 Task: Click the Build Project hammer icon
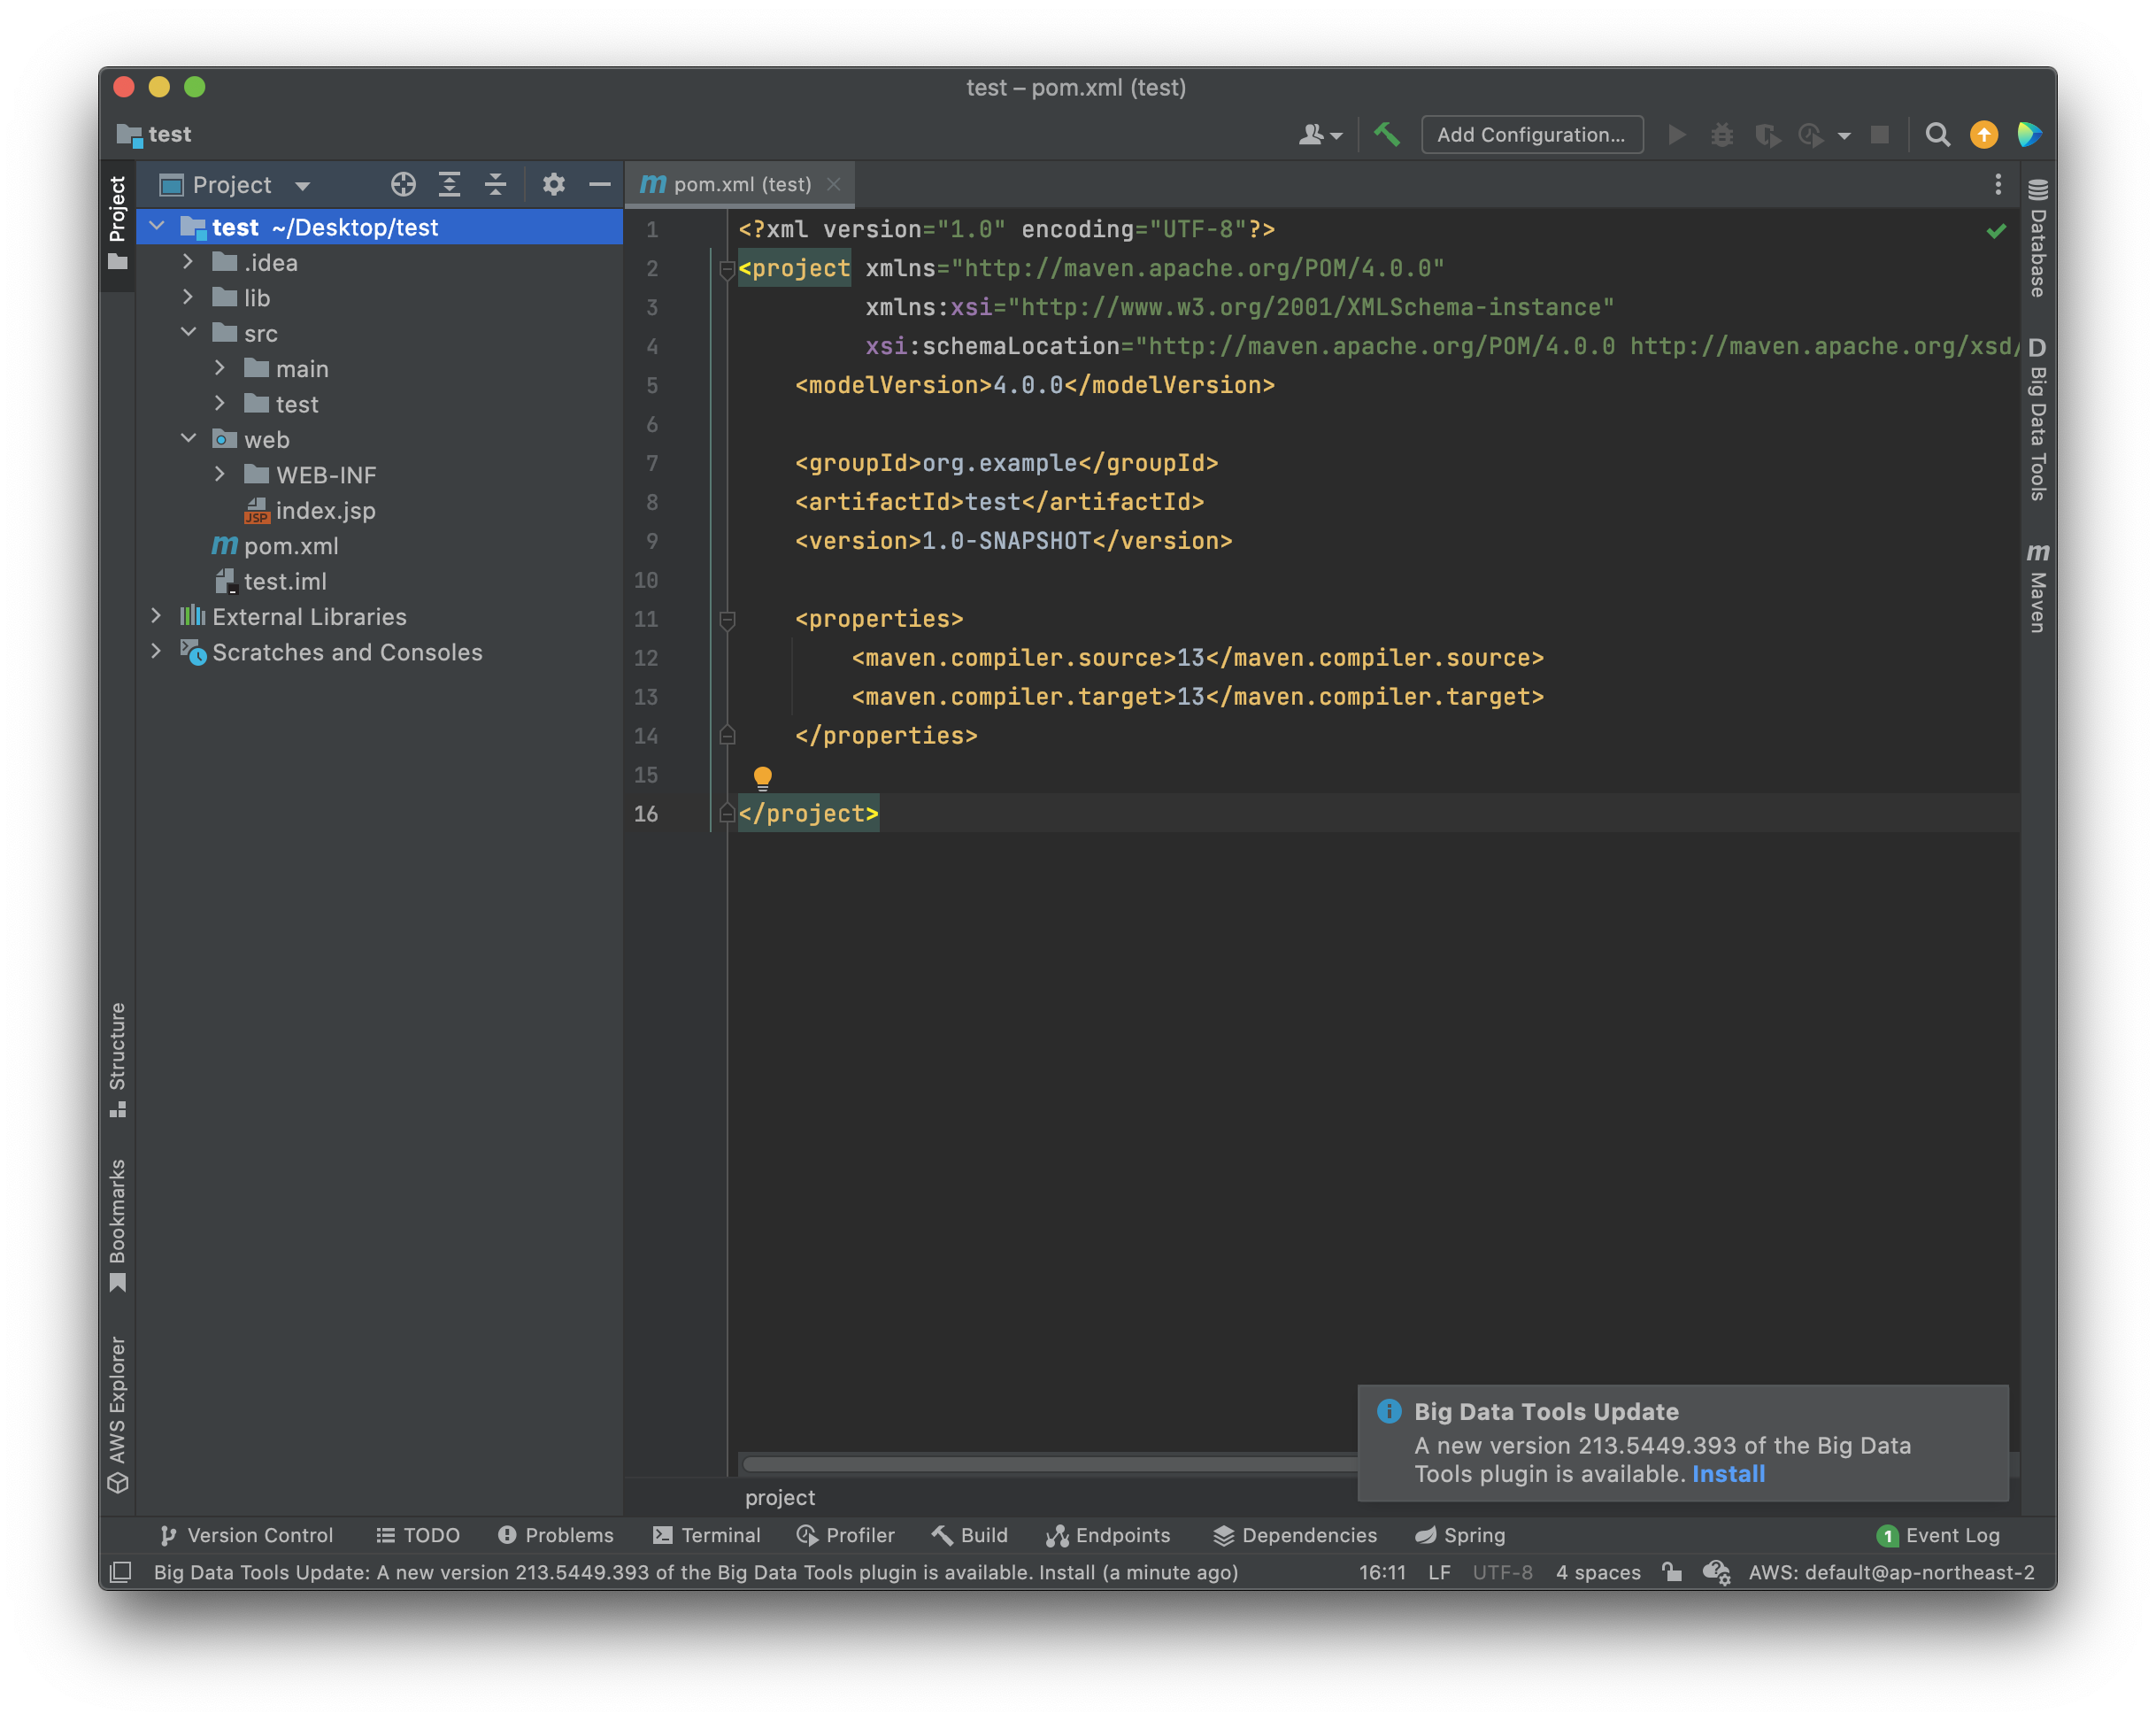point(1386,134)
